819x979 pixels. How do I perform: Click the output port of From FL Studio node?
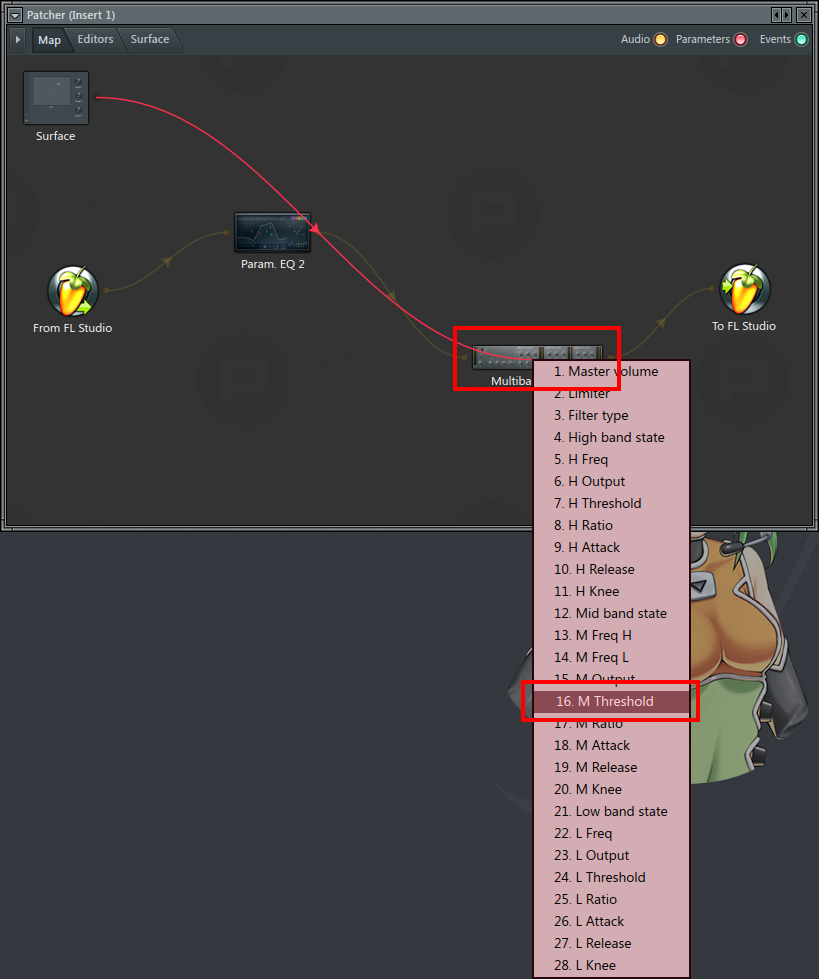107,290
